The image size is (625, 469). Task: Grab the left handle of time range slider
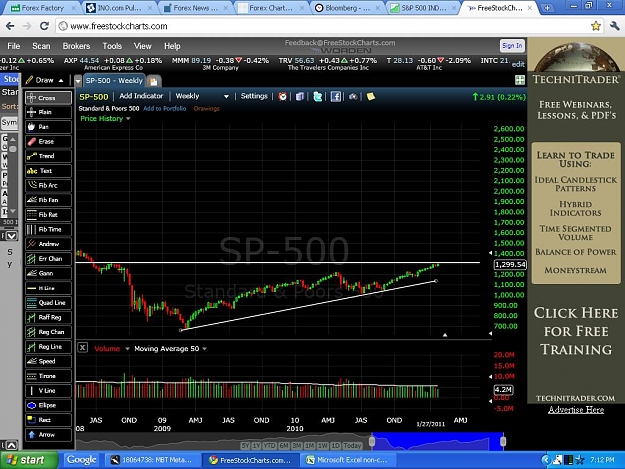click(372, 441)
